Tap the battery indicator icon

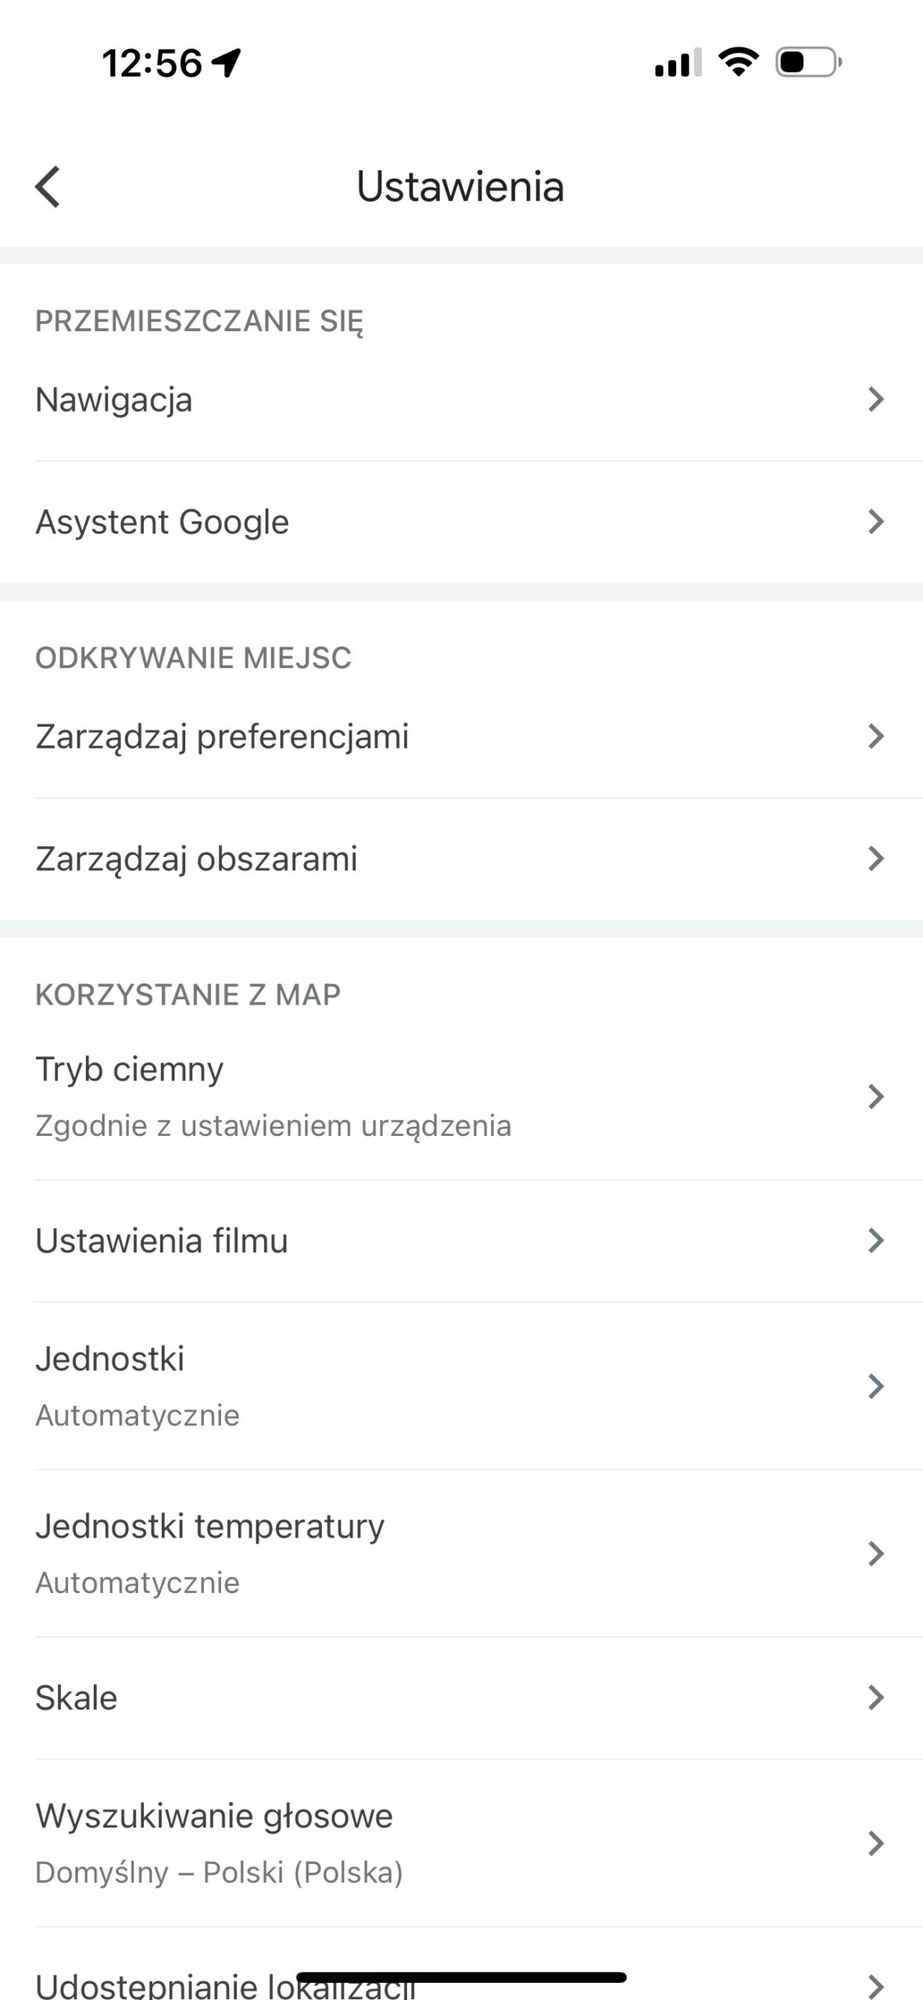(808, 62)
